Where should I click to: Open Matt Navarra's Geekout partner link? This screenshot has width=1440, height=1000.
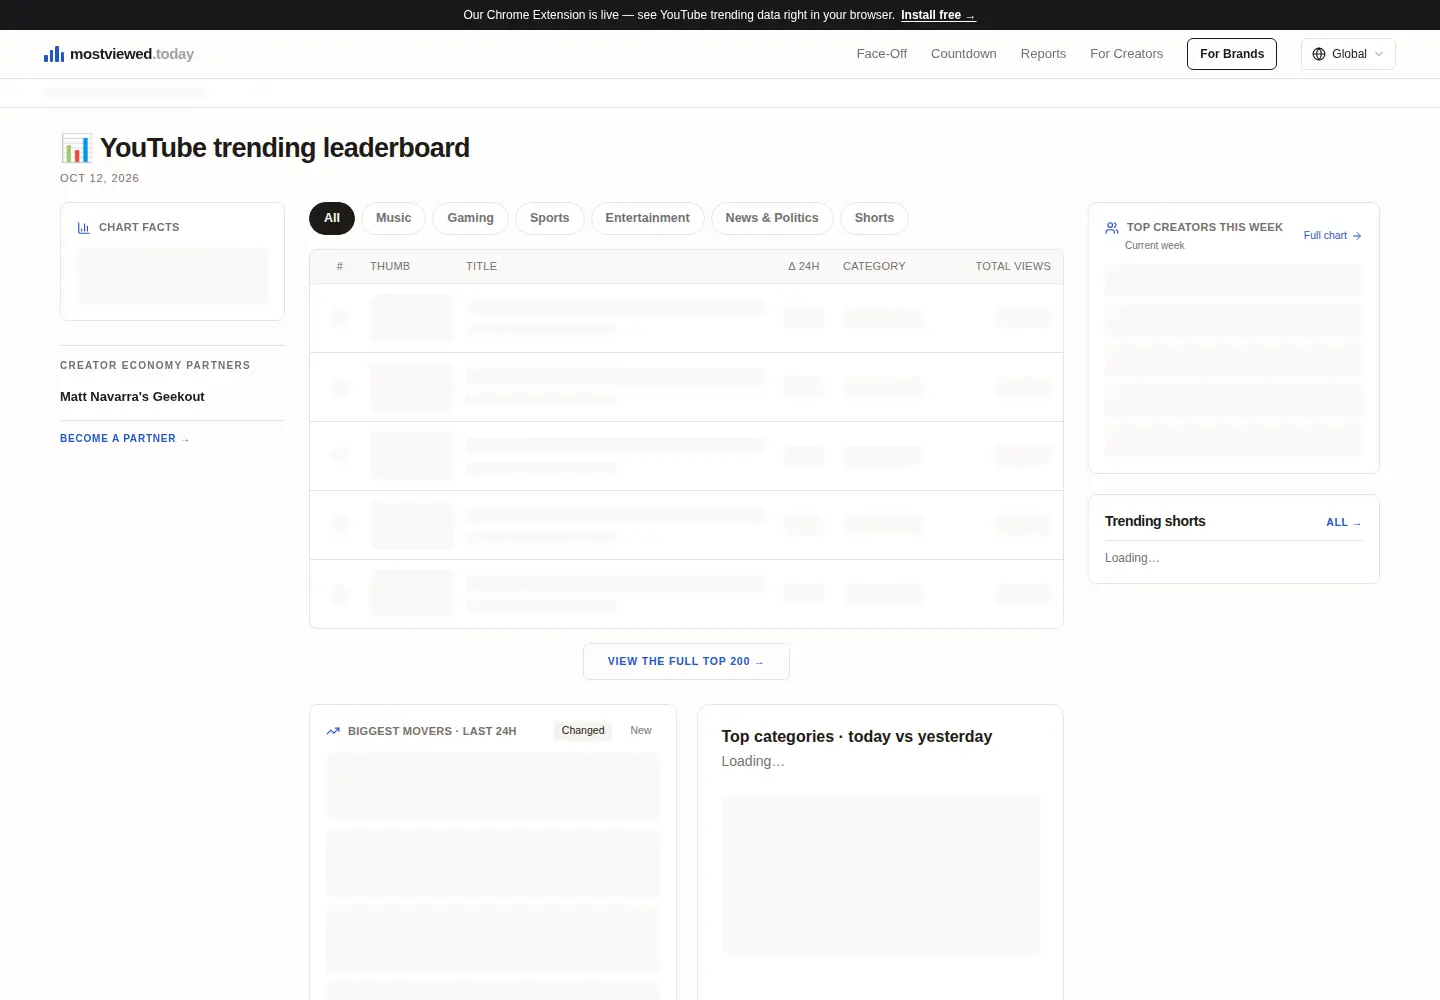pyautogui.click(x=132, y=397)
